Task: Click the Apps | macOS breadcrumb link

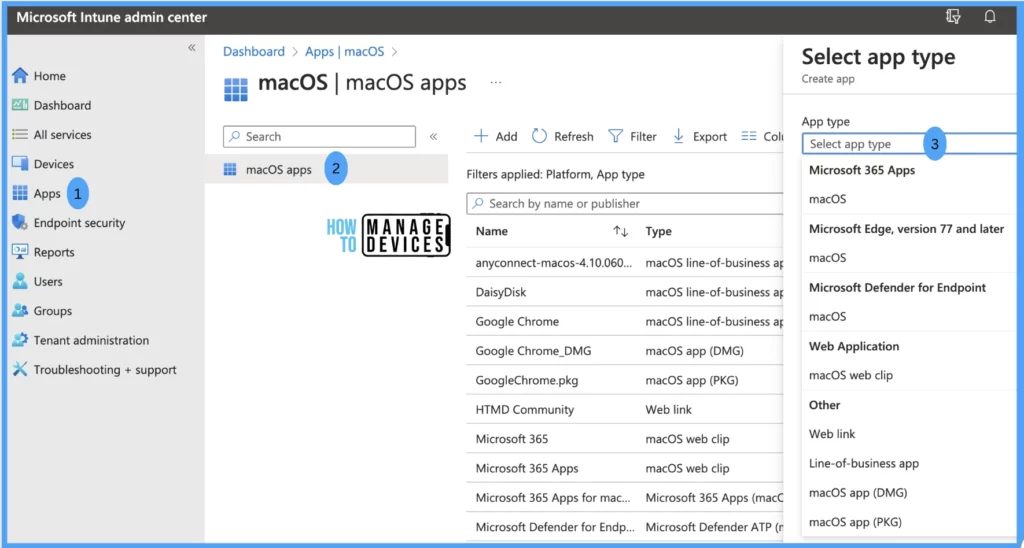Action: coord(345,52)
